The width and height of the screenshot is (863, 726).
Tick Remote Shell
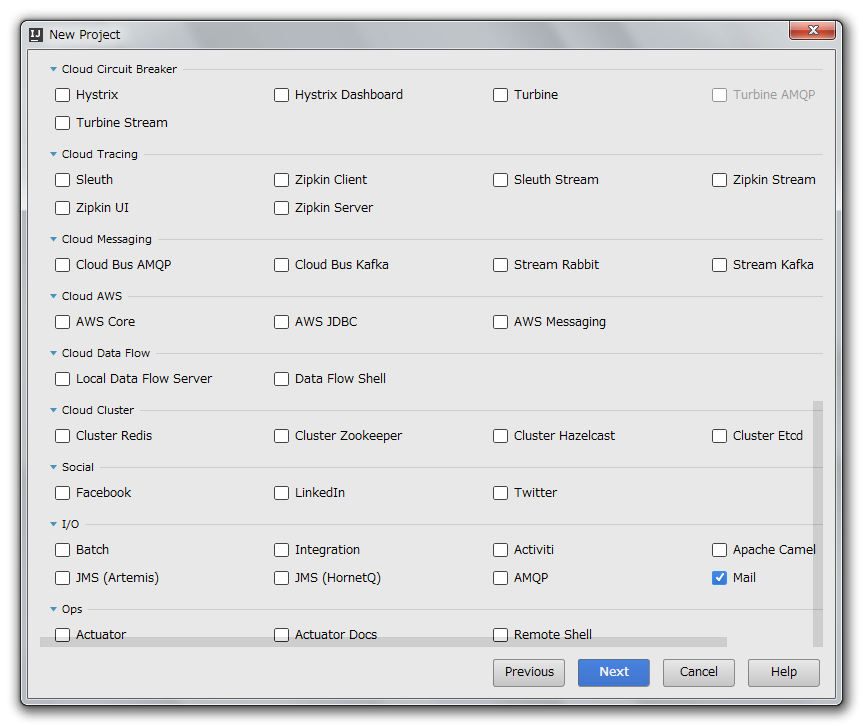tap(500, 635)
